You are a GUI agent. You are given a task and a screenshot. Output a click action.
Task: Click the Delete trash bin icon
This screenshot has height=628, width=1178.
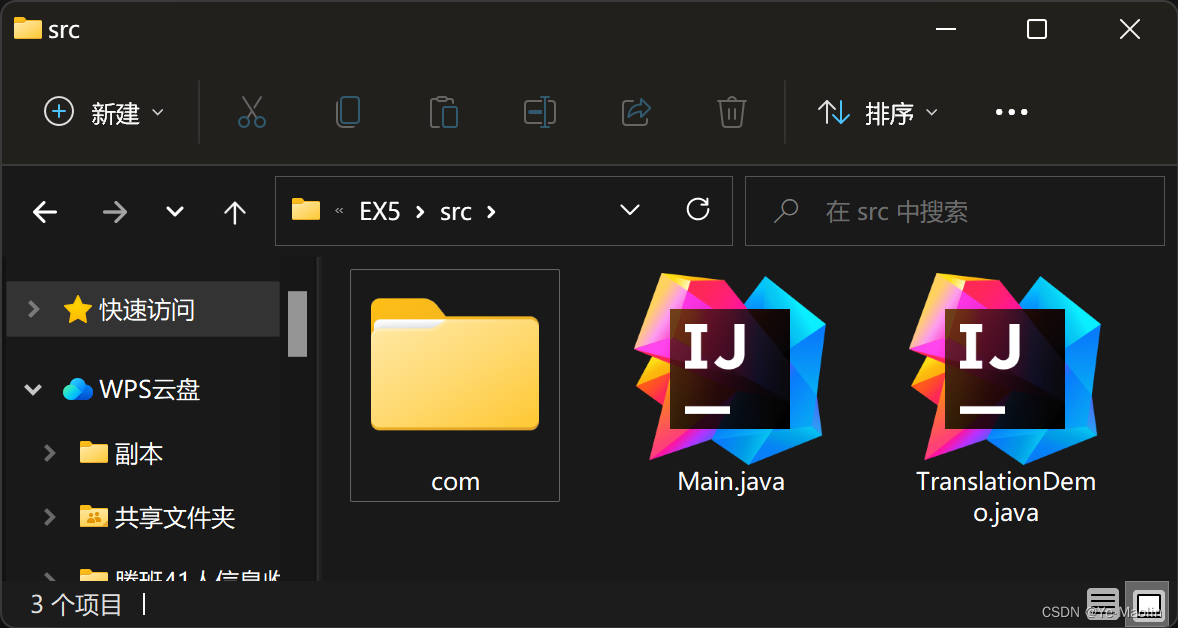(731, 113)
